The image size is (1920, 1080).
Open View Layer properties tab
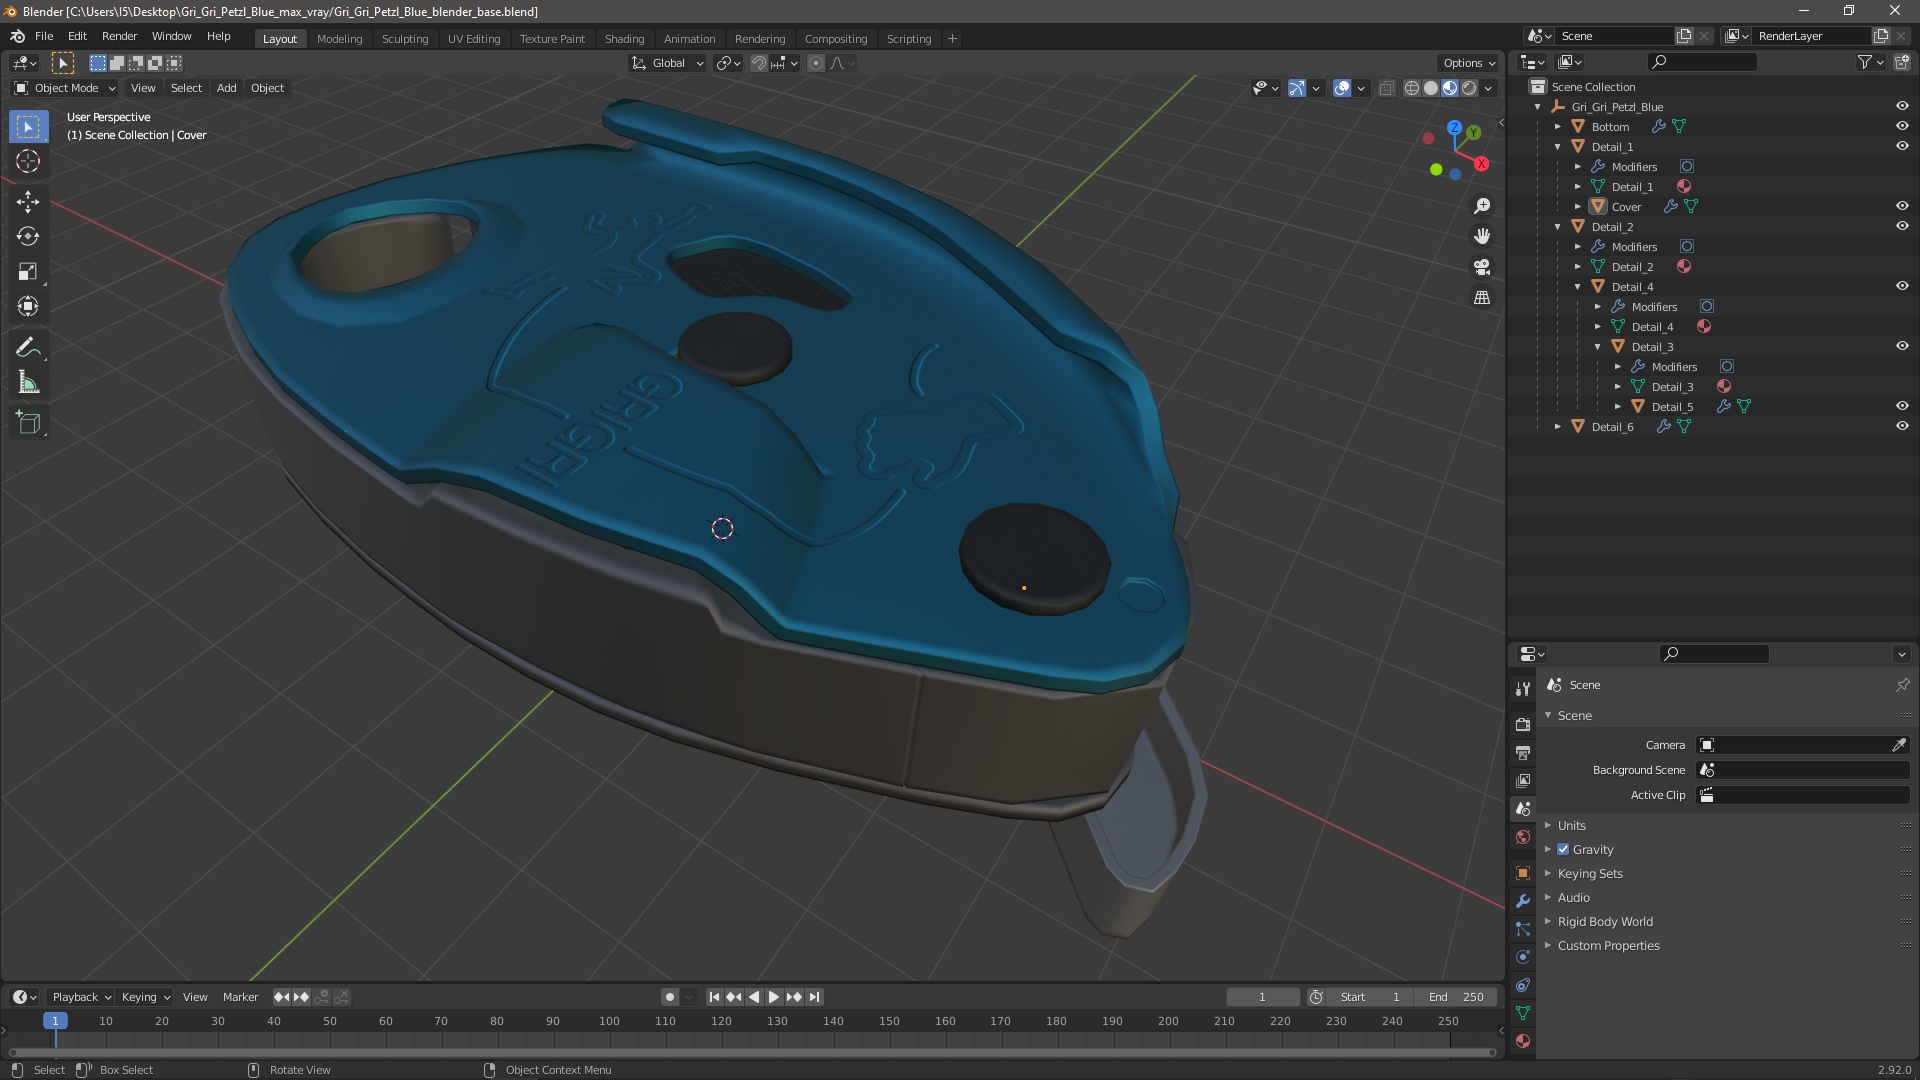point(1523,780)
